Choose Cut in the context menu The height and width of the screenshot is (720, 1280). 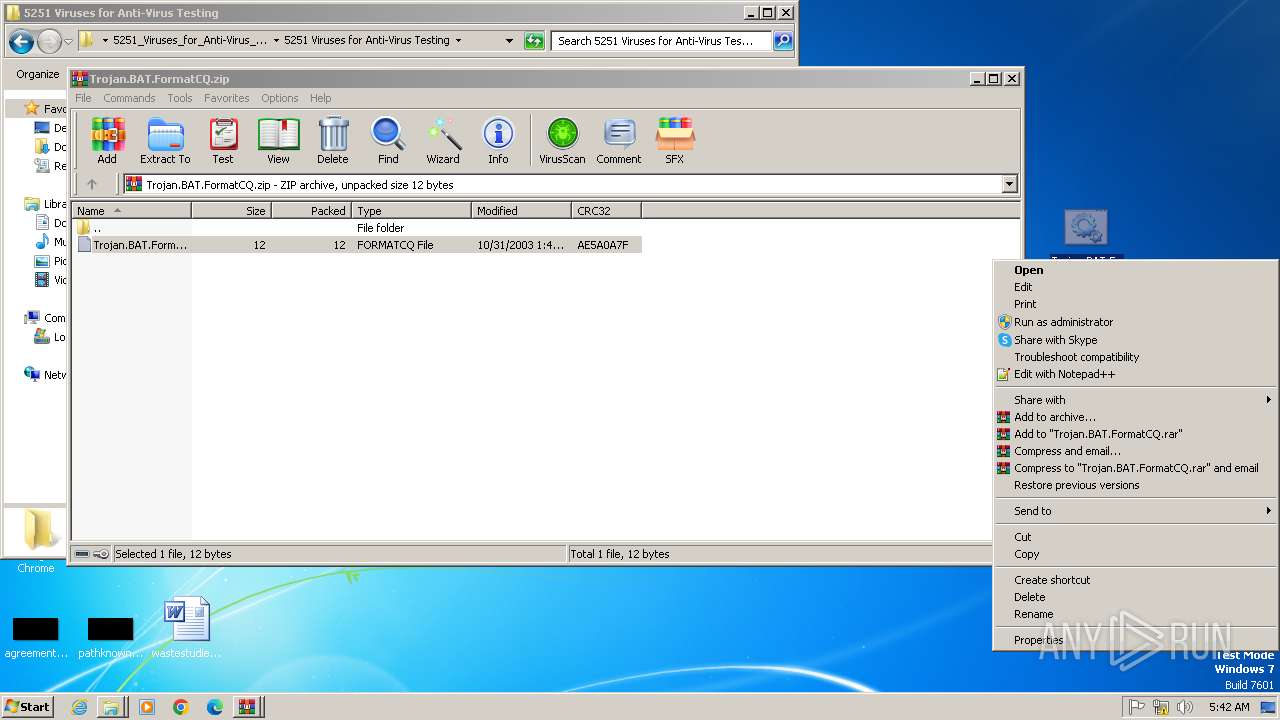click(x=1136, y=537)
